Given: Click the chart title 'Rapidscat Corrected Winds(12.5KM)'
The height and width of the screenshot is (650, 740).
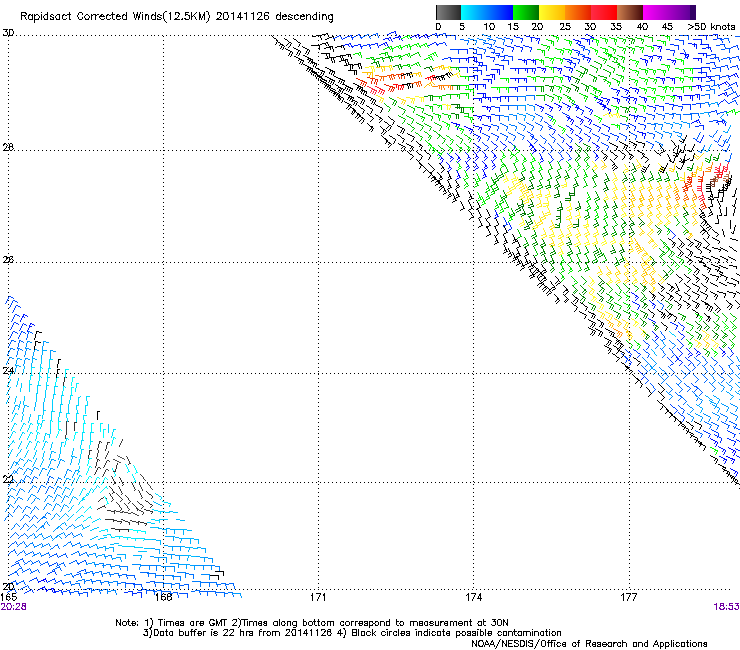Looking at the screenshot, I should click(115, 17).
